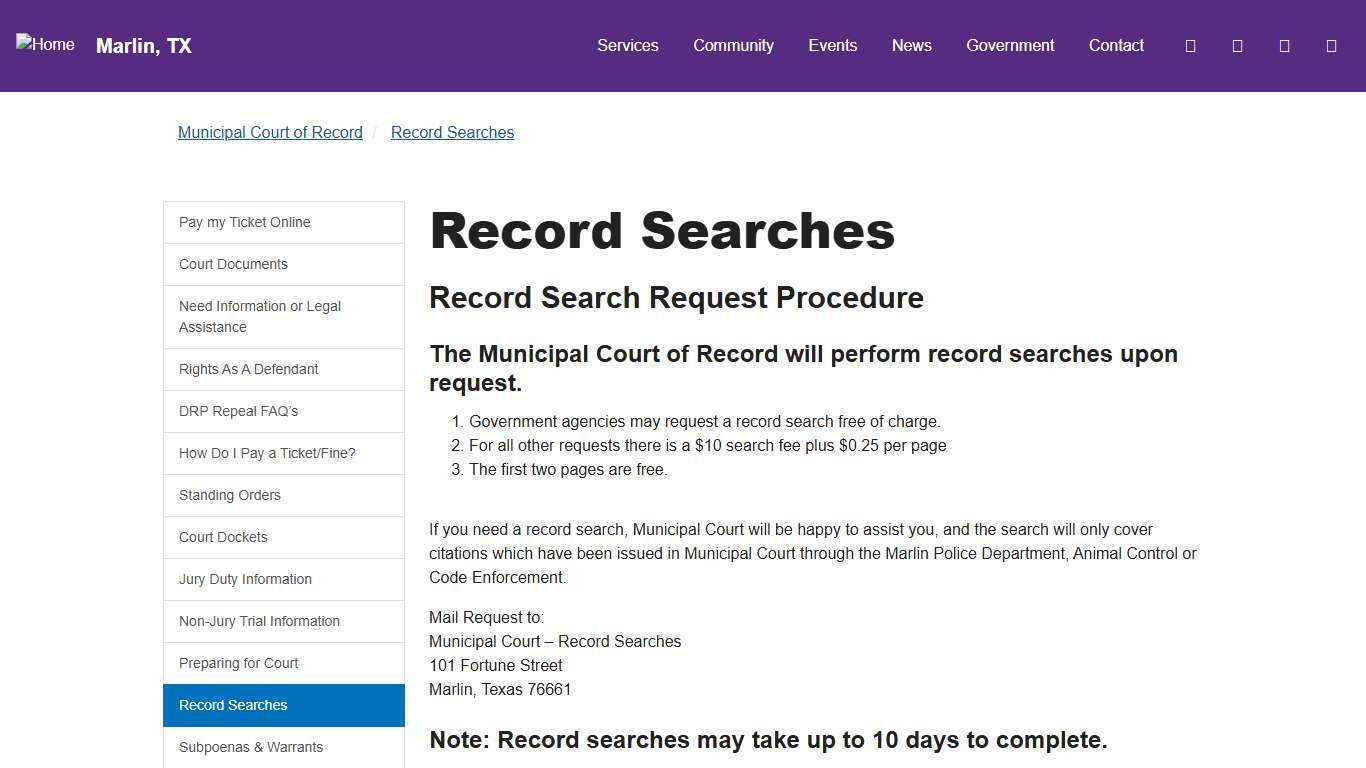1366x768 pixels.
Task: Open the News section
Action: [x=911, y=45]
